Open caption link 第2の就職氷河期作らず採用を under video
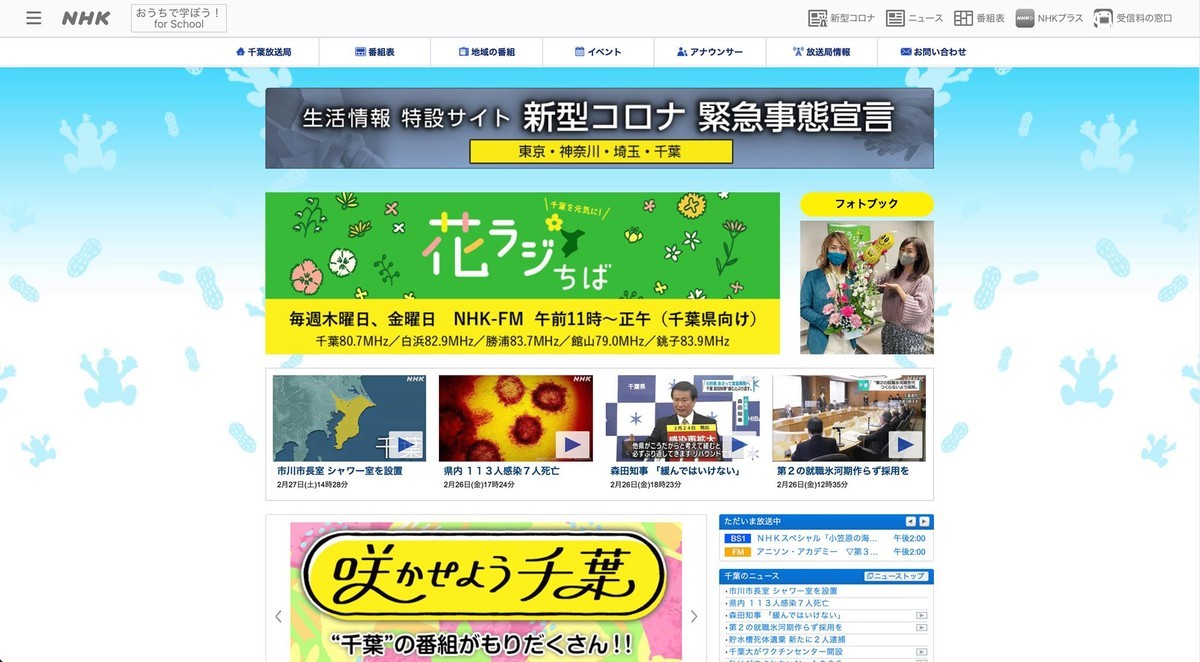Image resolution: width=1200 pixels, height=662 pixels. pos(843,470)
